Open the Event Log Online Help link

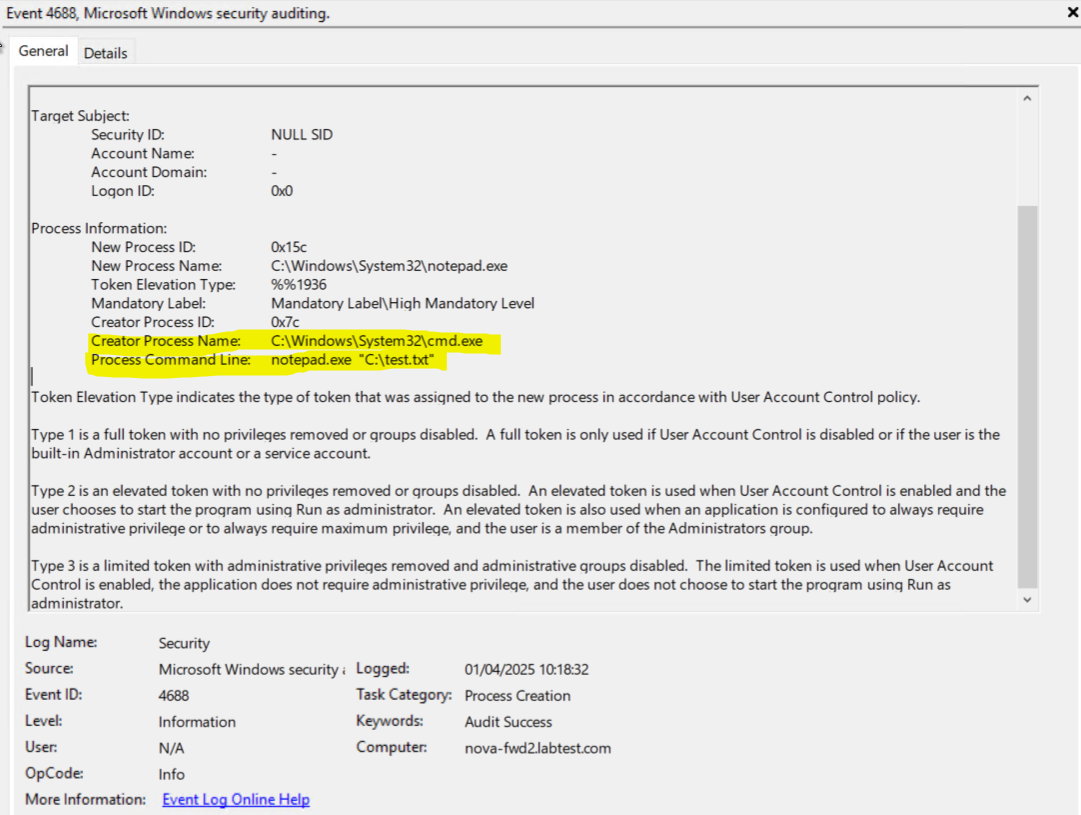click(x=235, y=800)
